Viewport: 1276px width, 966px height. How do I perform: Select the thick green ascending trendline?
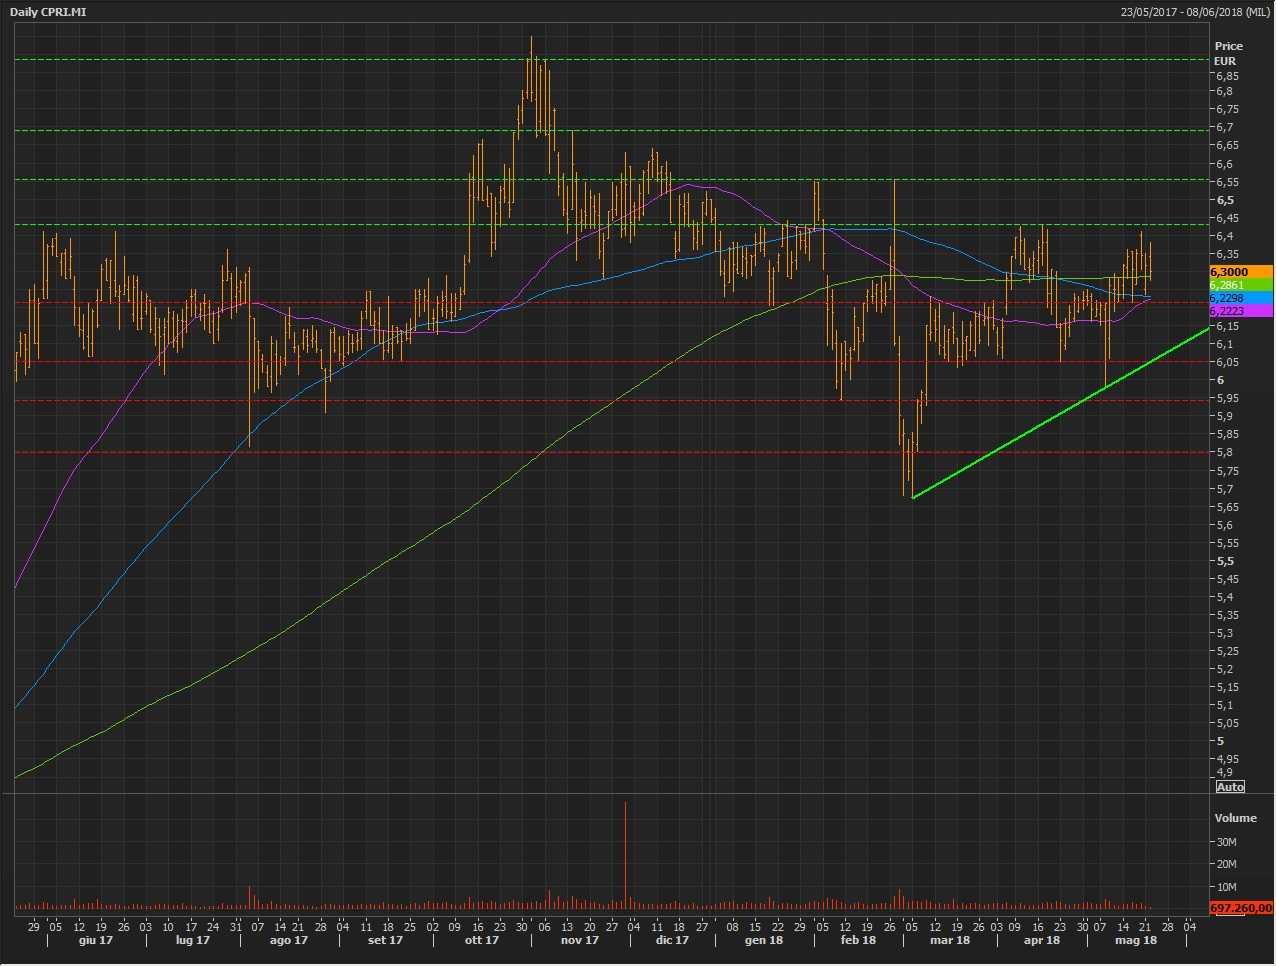(x=1060, y=412)
